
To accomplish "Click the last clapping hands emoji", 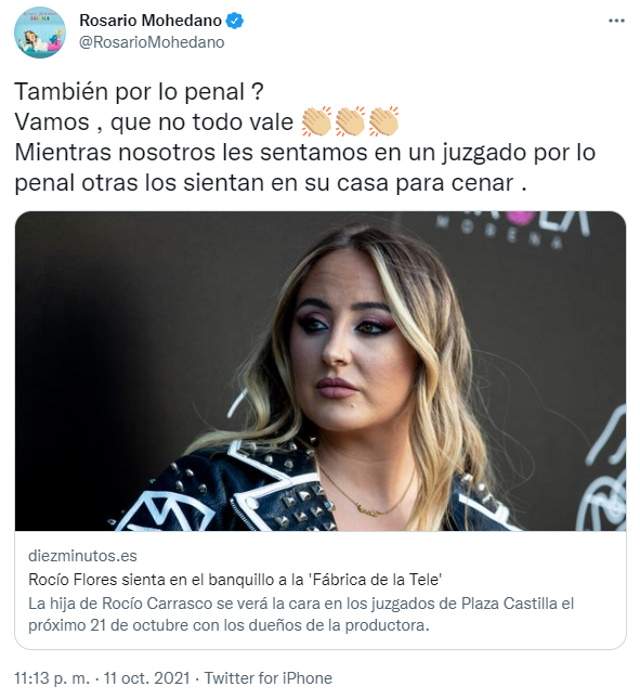I will (383, 121).
